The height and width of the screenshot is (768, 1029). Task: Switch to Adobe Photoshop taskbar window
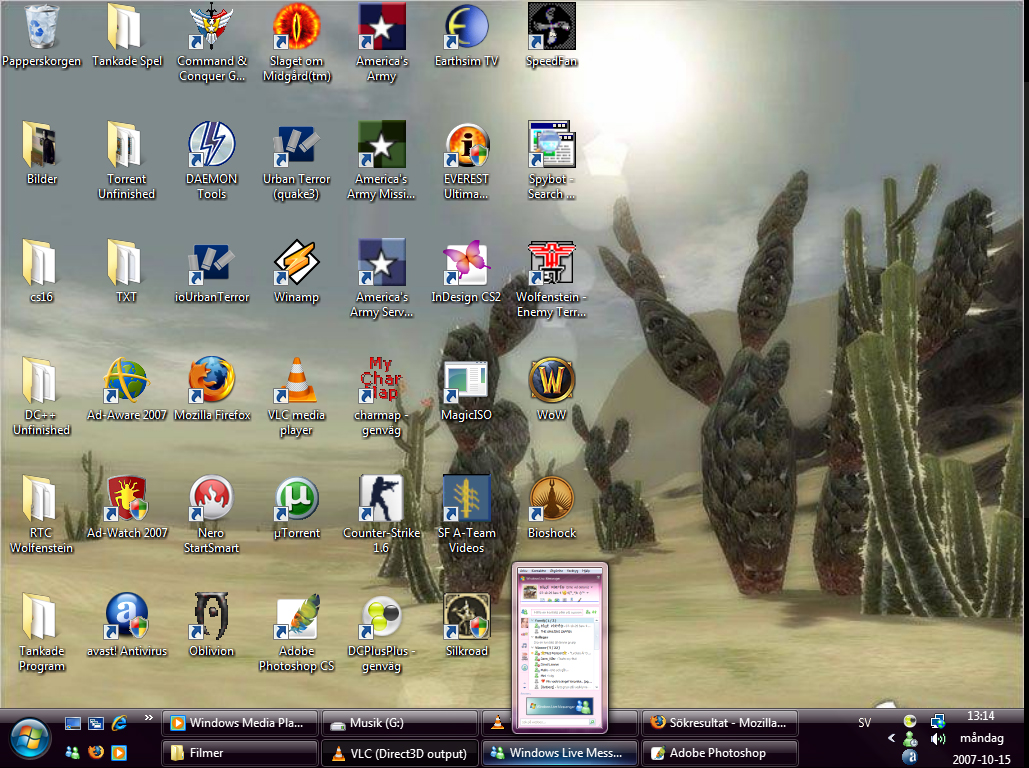(720, 753)
